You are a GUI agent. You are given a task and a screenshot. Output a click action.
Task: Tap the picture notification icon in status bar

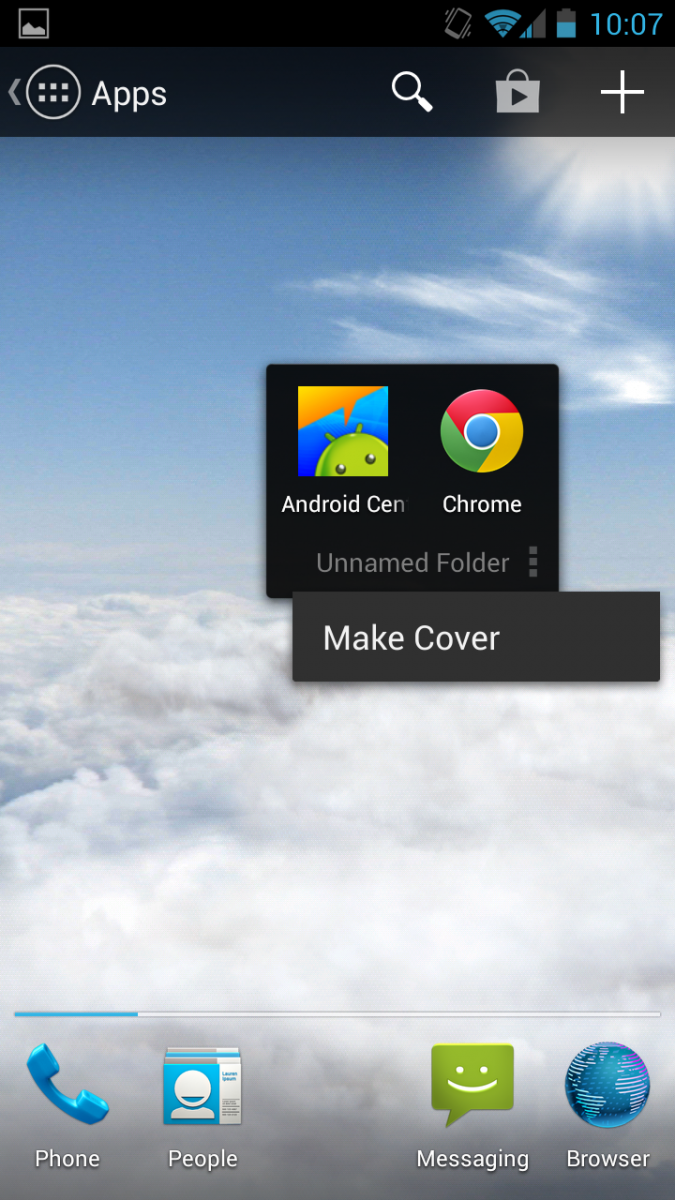click(33, 23)
